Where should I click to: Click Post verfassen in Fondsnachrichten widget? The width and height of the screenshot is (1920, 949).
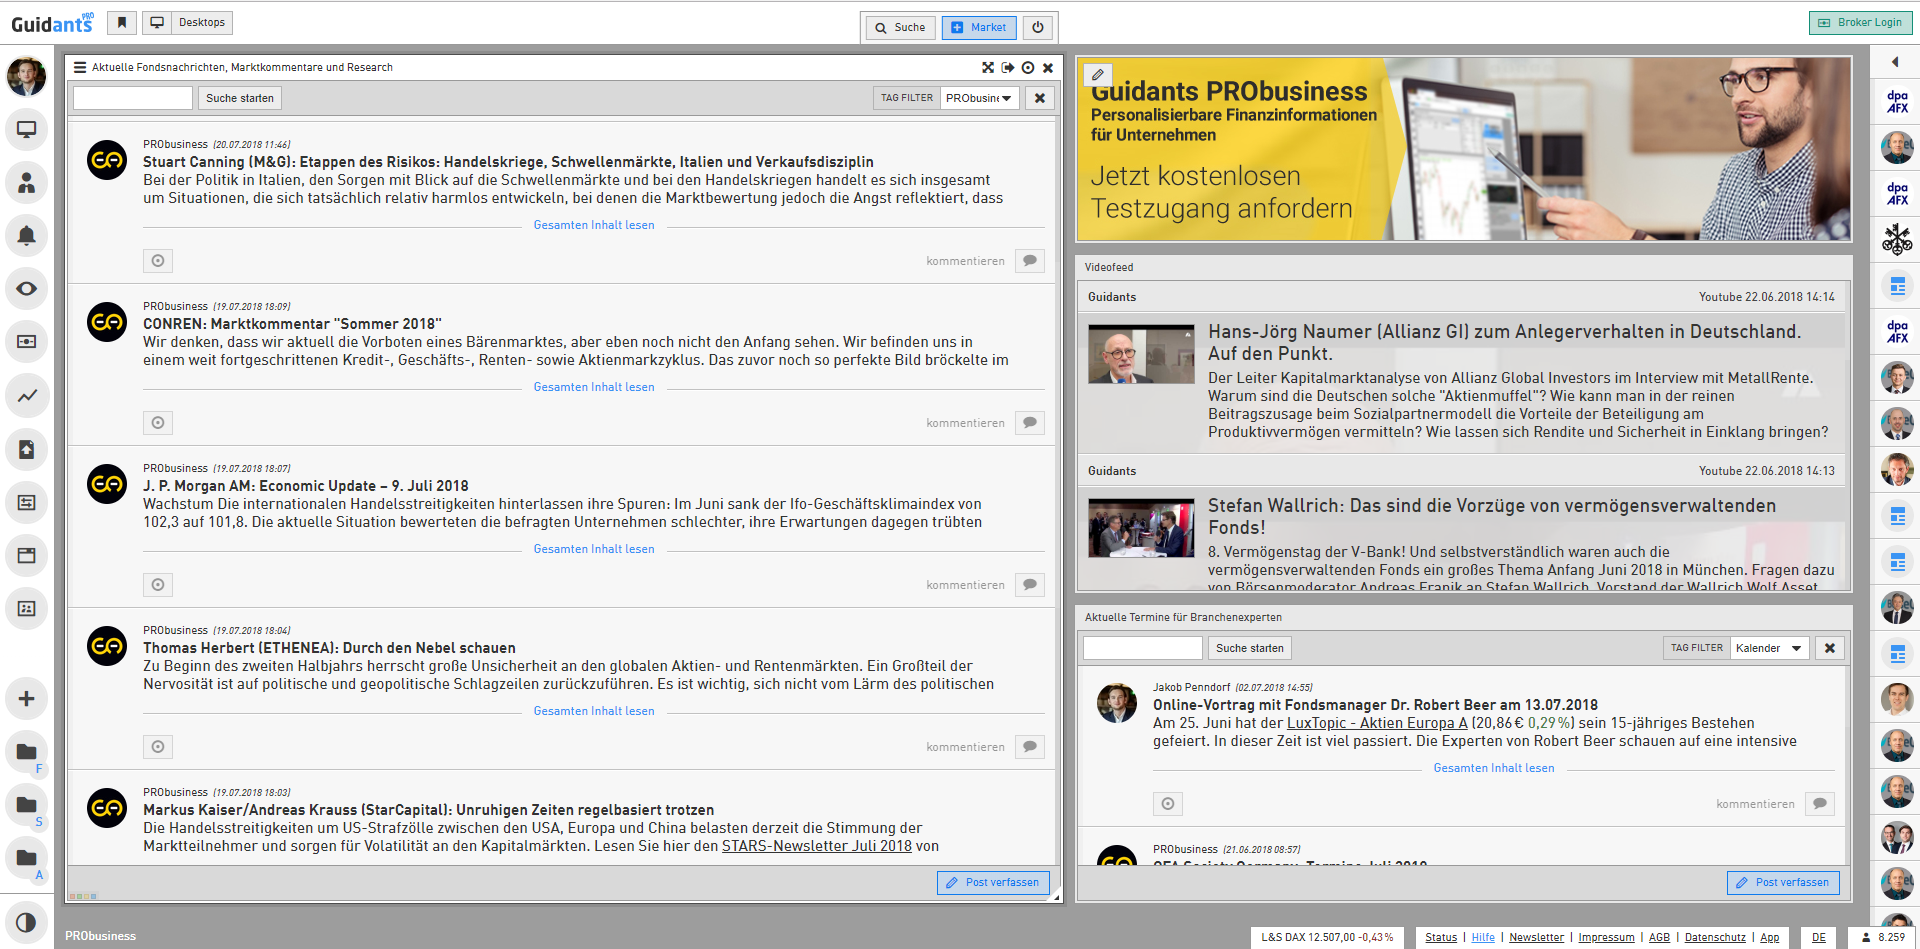[x=993, y=882]
